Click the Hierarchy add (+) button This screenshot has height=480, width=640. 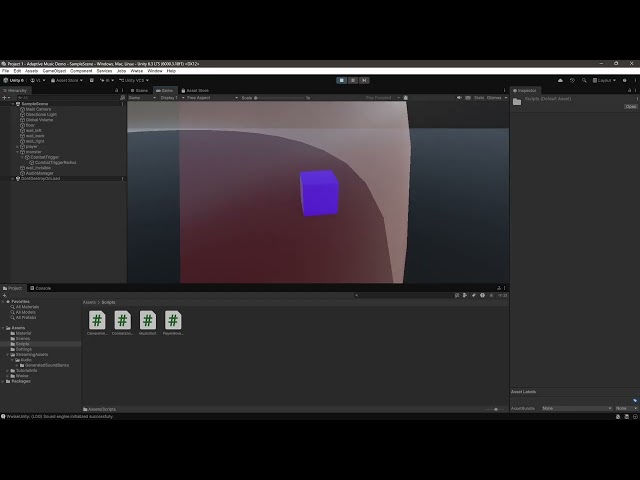click(x=6, y=98)
